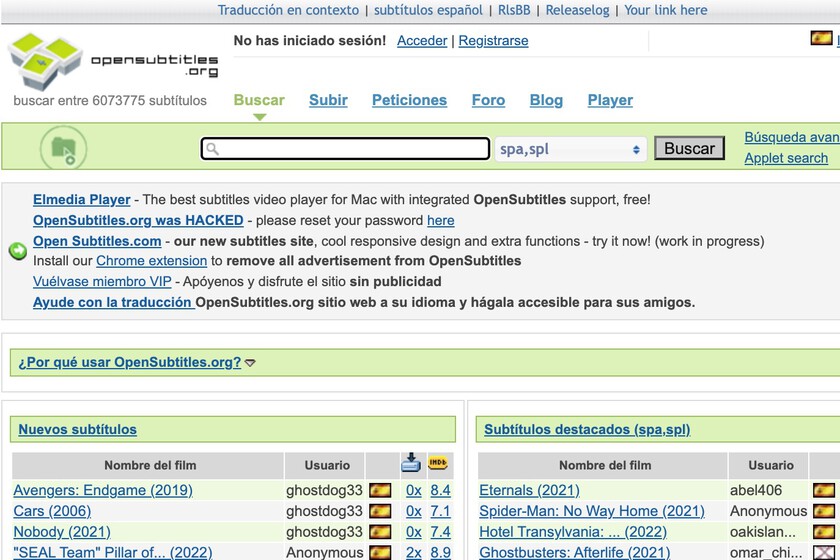Click the 2x download count for SEAL Team
Image resolution: width=840 pixels, height=560 pixels.
[414, 552]
